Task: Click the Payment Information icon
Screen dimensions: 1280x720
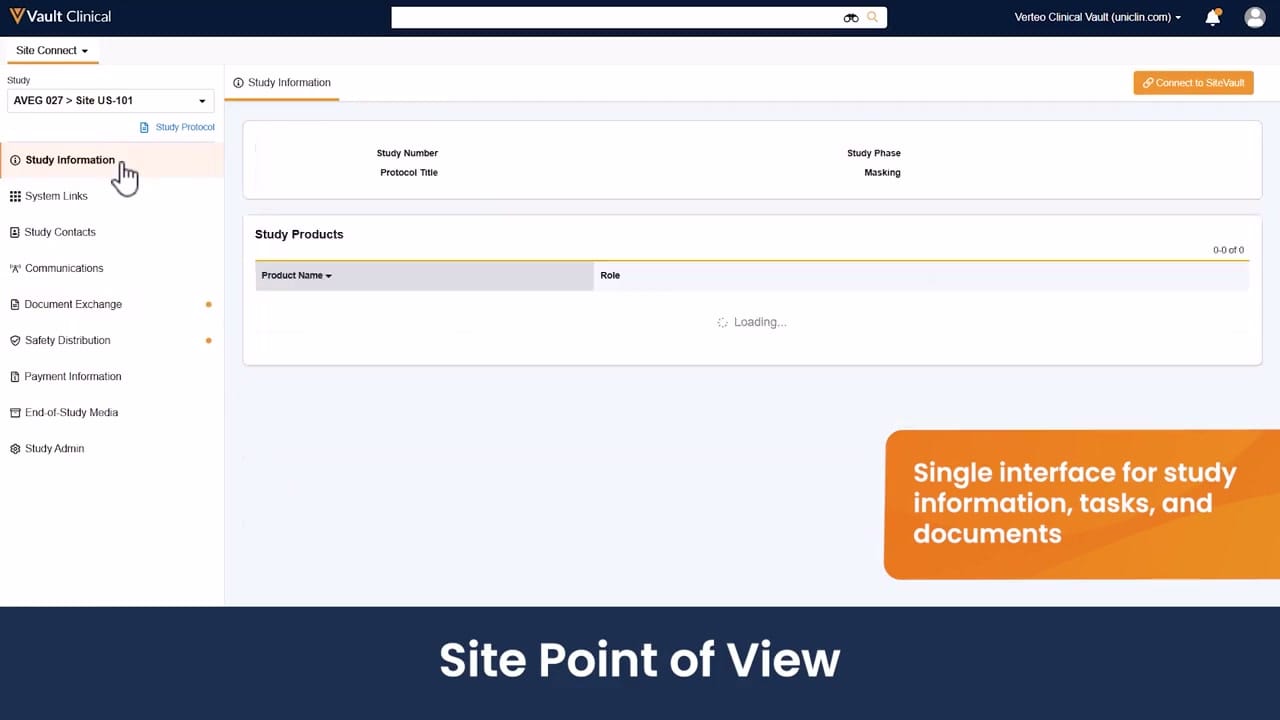Action: [x=15, y=376]
